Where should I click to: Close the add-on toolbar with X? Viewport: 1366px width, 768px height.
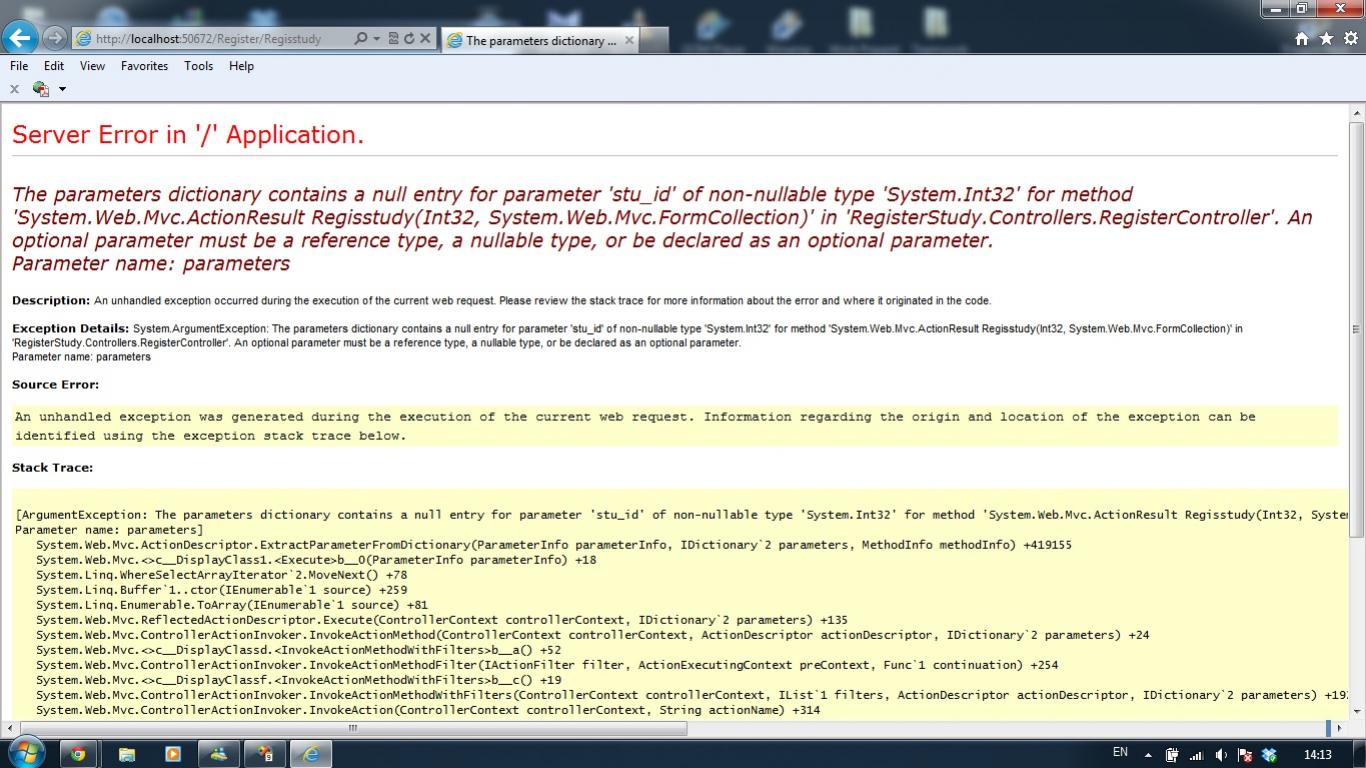14,89
